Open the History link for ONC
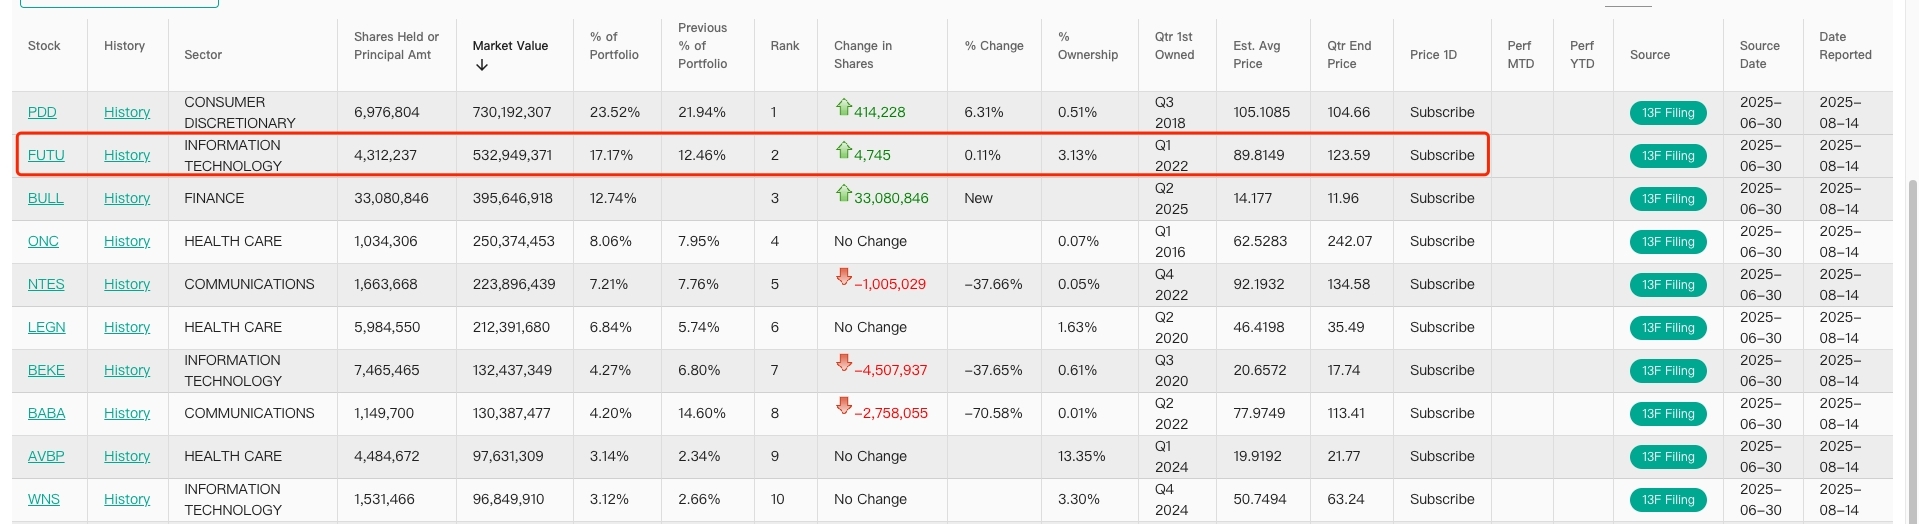Viewport: 1919px width, 524px height. pyautogui.click(x=127, y=241)
